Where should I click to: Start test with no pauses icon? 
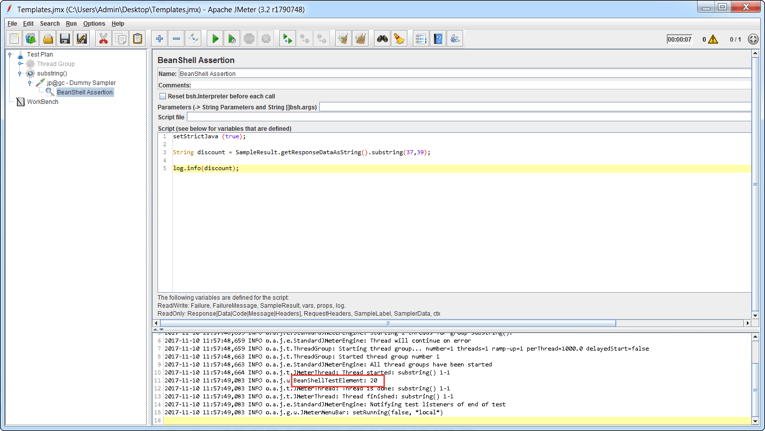pos(232,39)
